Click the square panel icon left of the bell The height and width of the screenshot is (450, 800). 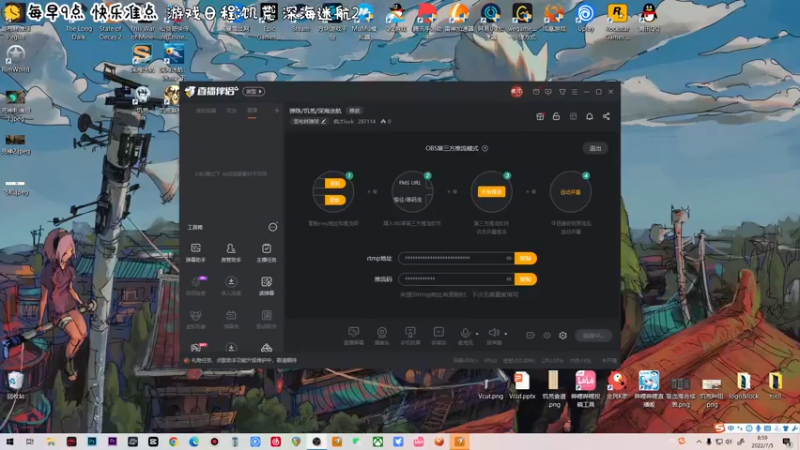pyautogui.click(x=573, y=116)
